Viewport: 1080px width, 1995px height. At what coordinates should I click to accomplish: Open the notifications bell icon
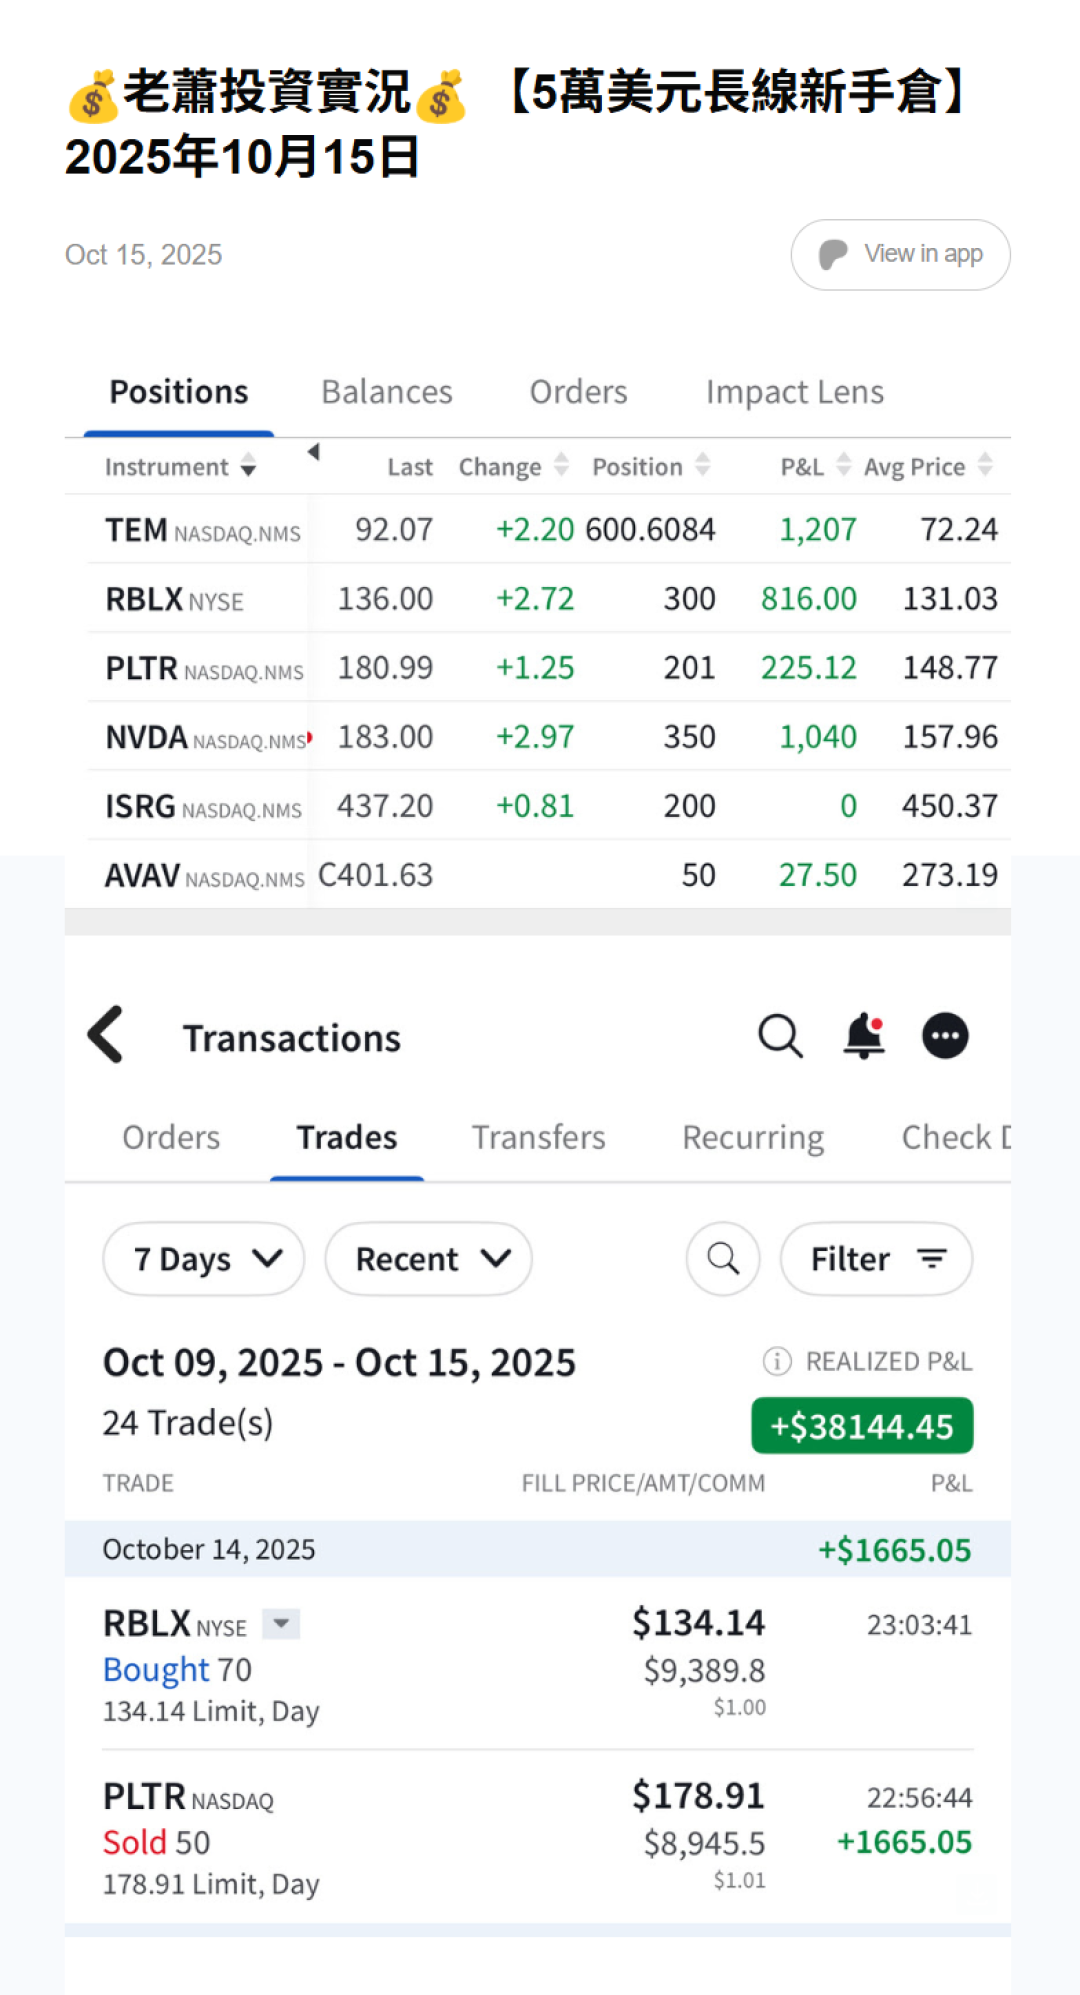(x=864, y=1036)
